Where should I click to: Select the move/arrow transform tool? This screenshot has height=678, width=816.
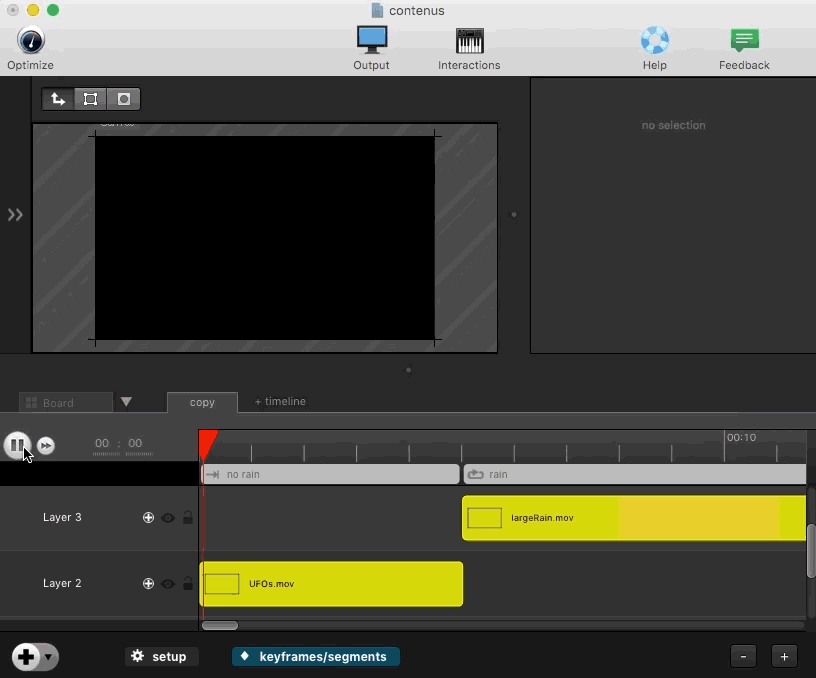click(58, 99)
